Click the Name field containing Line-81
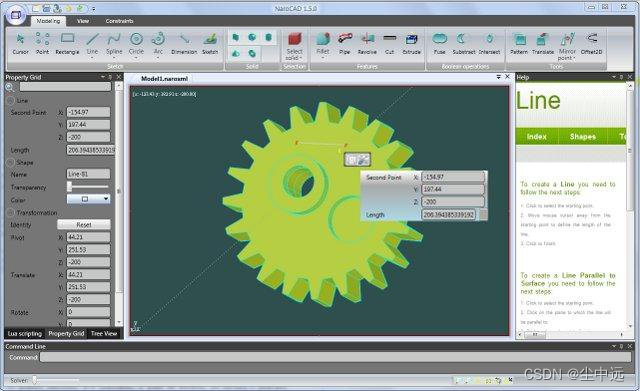This screenshot has height=391, width=640. [88, 174]
